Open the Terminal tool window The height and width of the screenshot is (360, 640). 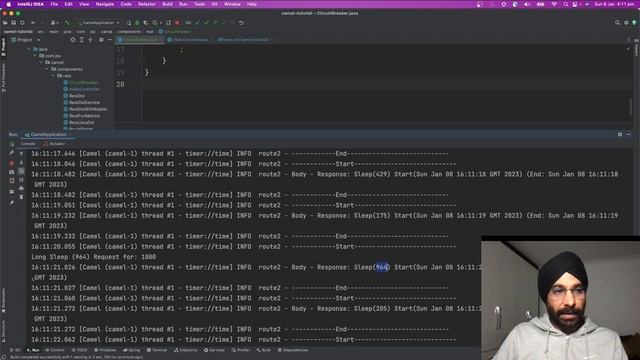click(157, 350)
